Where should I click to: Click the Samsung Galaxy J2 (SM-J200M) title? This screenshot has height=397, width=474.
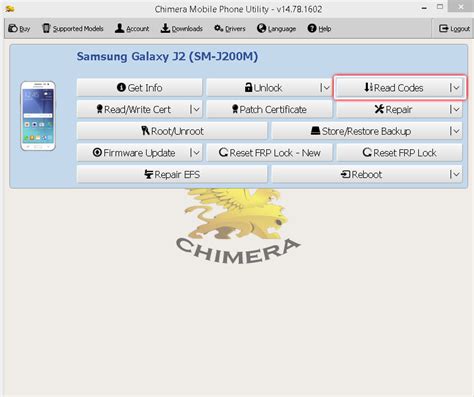click(x=167, y=56)
